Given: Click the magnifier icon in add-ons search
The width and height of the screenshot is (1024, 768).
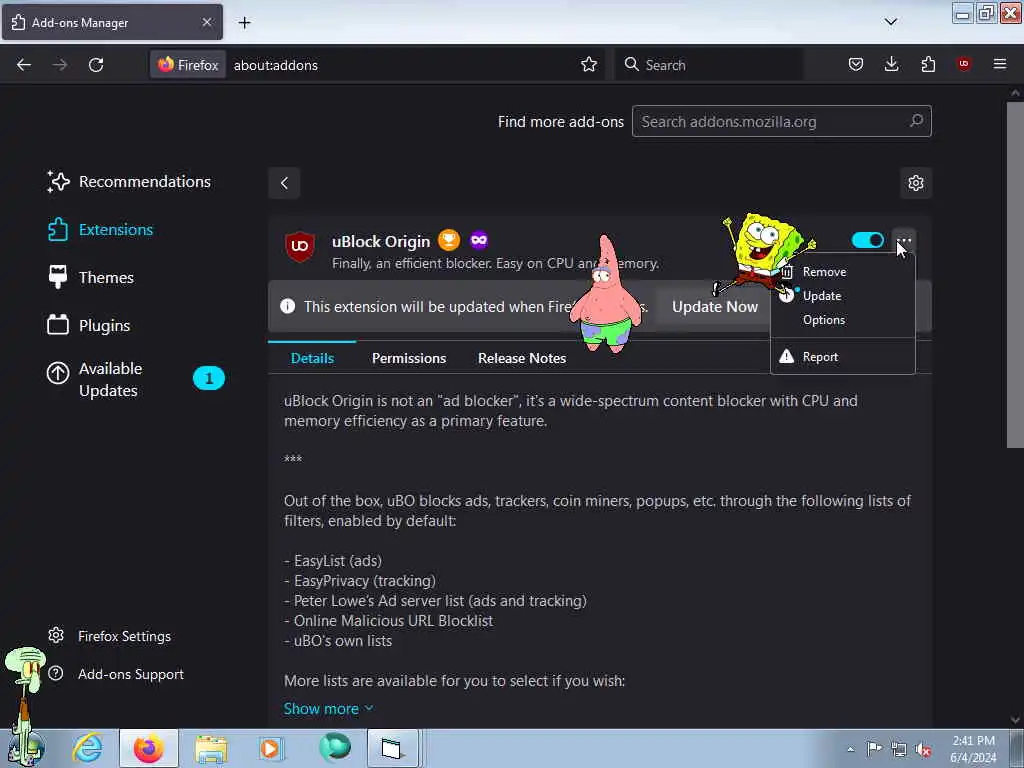Looking at the screenshot, I should tap(916, 121).
